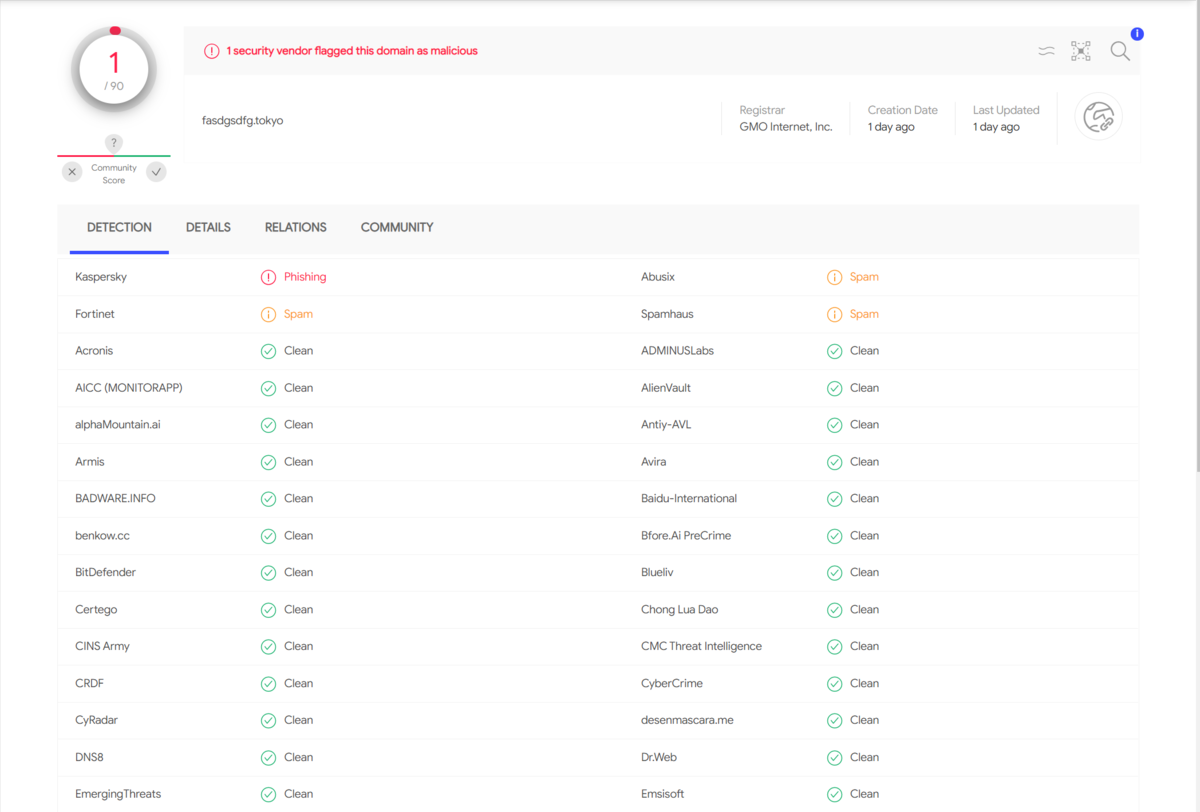1200x812 pixels.
Task: Click the graph network icon in header
Action: point(1081,51)
